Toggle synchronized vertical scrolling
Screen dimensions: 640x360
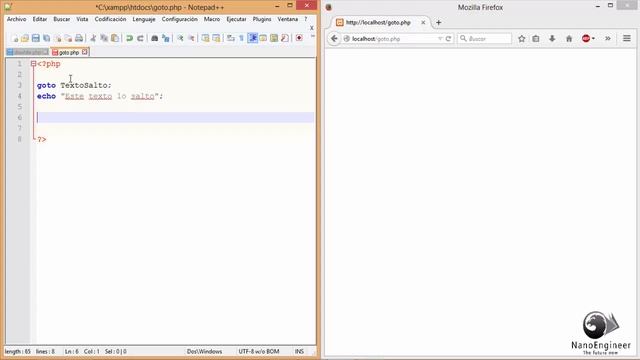[205, 38]
